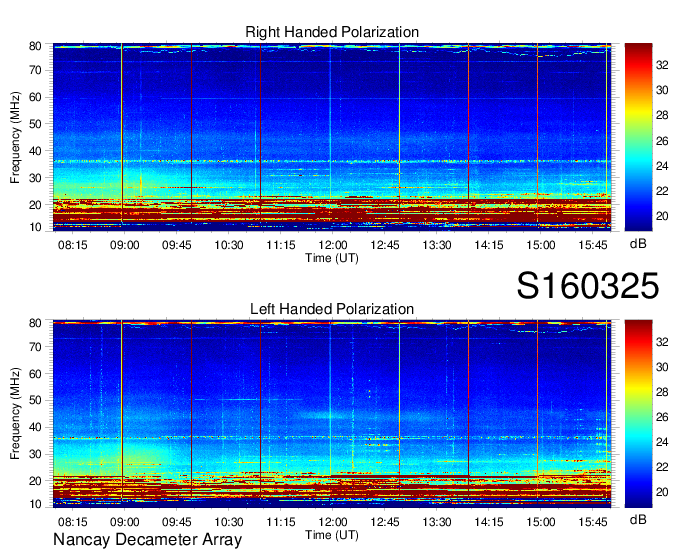Click the 14:15 tick of Right Handed plot
This screenshot has height=552, width=680.
click(x=489, y=245)
